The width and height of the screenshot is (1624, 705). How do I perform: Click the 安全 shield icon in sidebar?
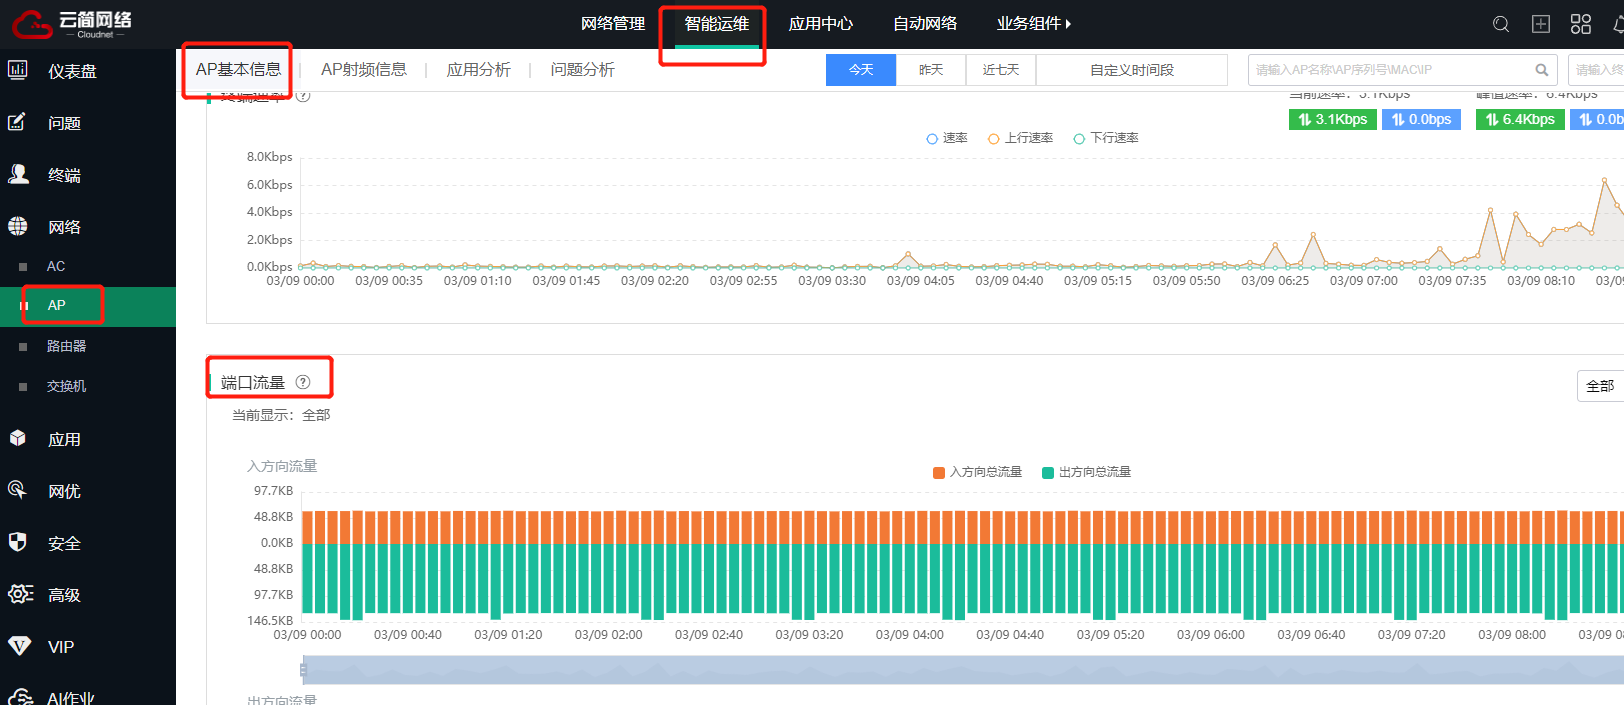coord(18,542)
